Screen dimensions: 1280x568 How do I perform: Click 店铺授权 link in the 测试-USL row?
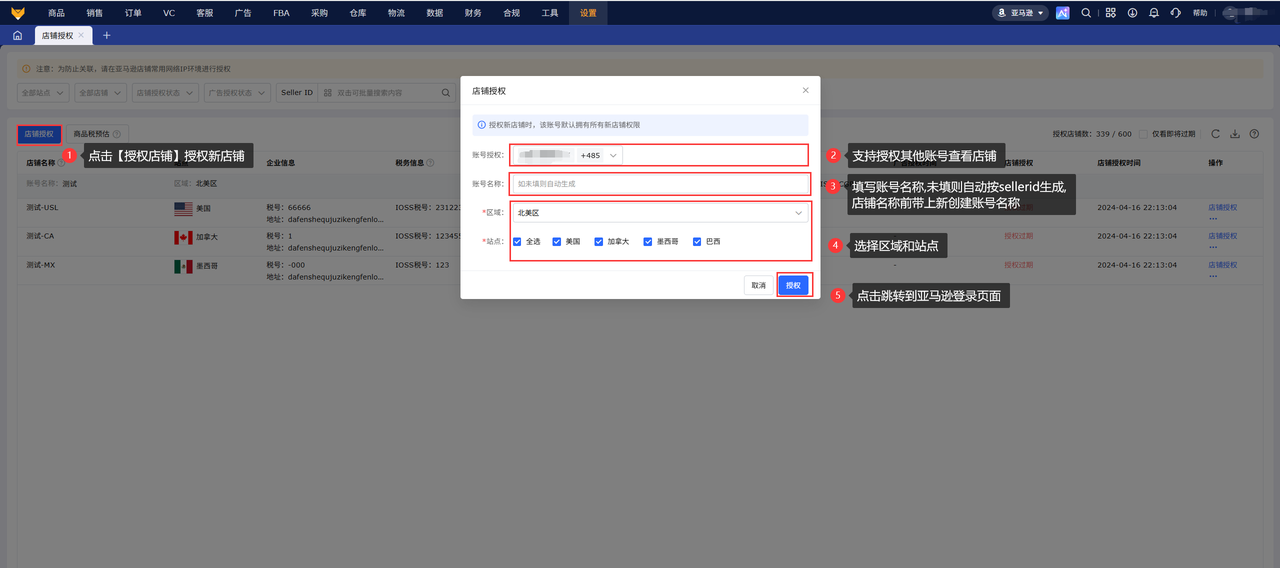coord(1222,208)
